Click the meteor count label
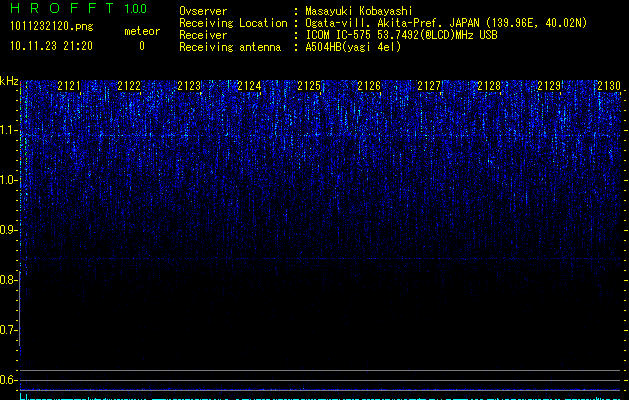The height and width of the screenshot is (400, 629). 142,31
